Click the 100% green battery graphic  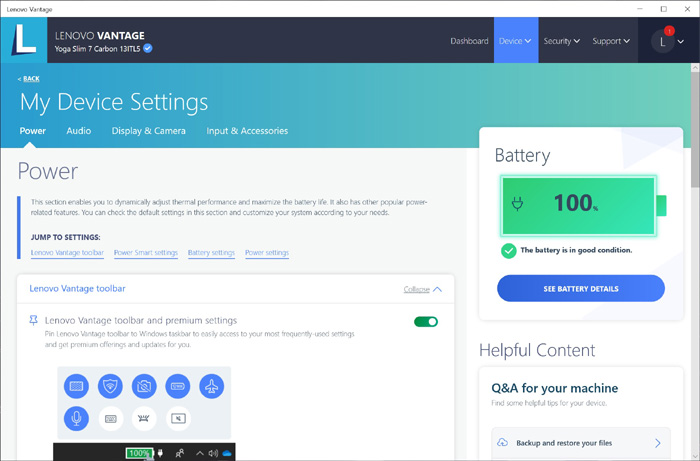(583, 206)
